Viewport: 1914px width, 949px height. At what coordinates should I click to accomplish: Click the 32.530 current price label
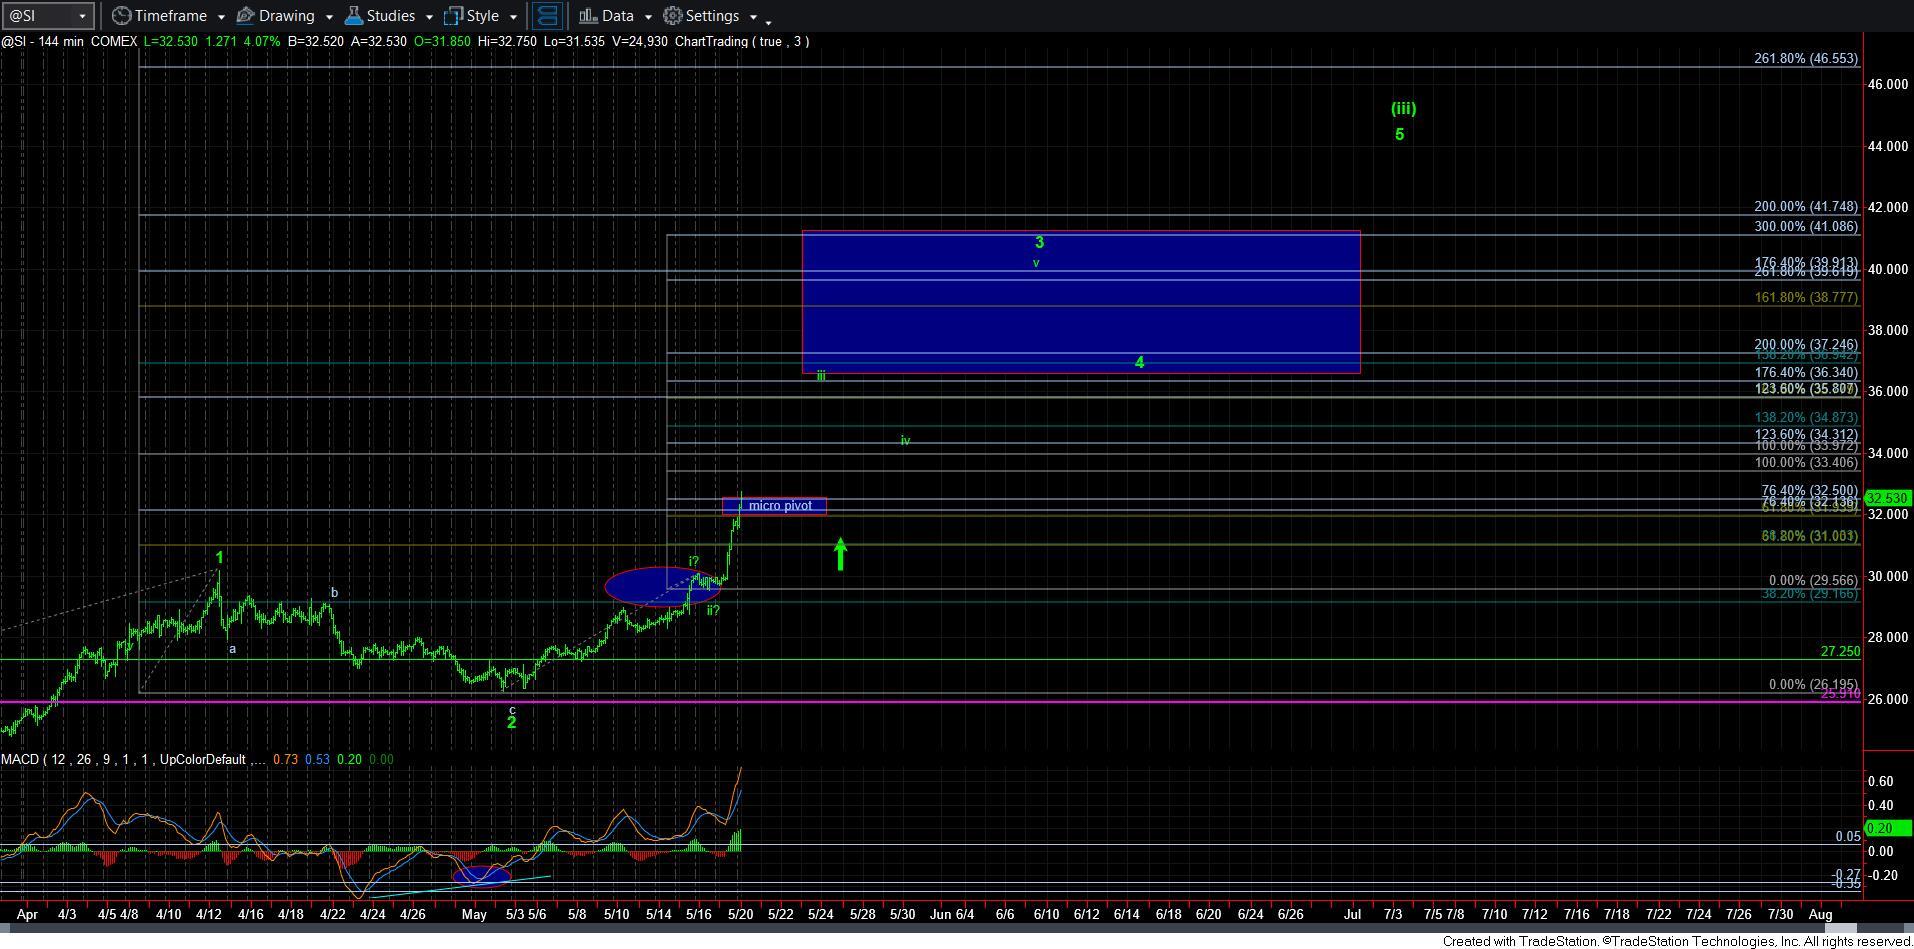point(1887,498)
